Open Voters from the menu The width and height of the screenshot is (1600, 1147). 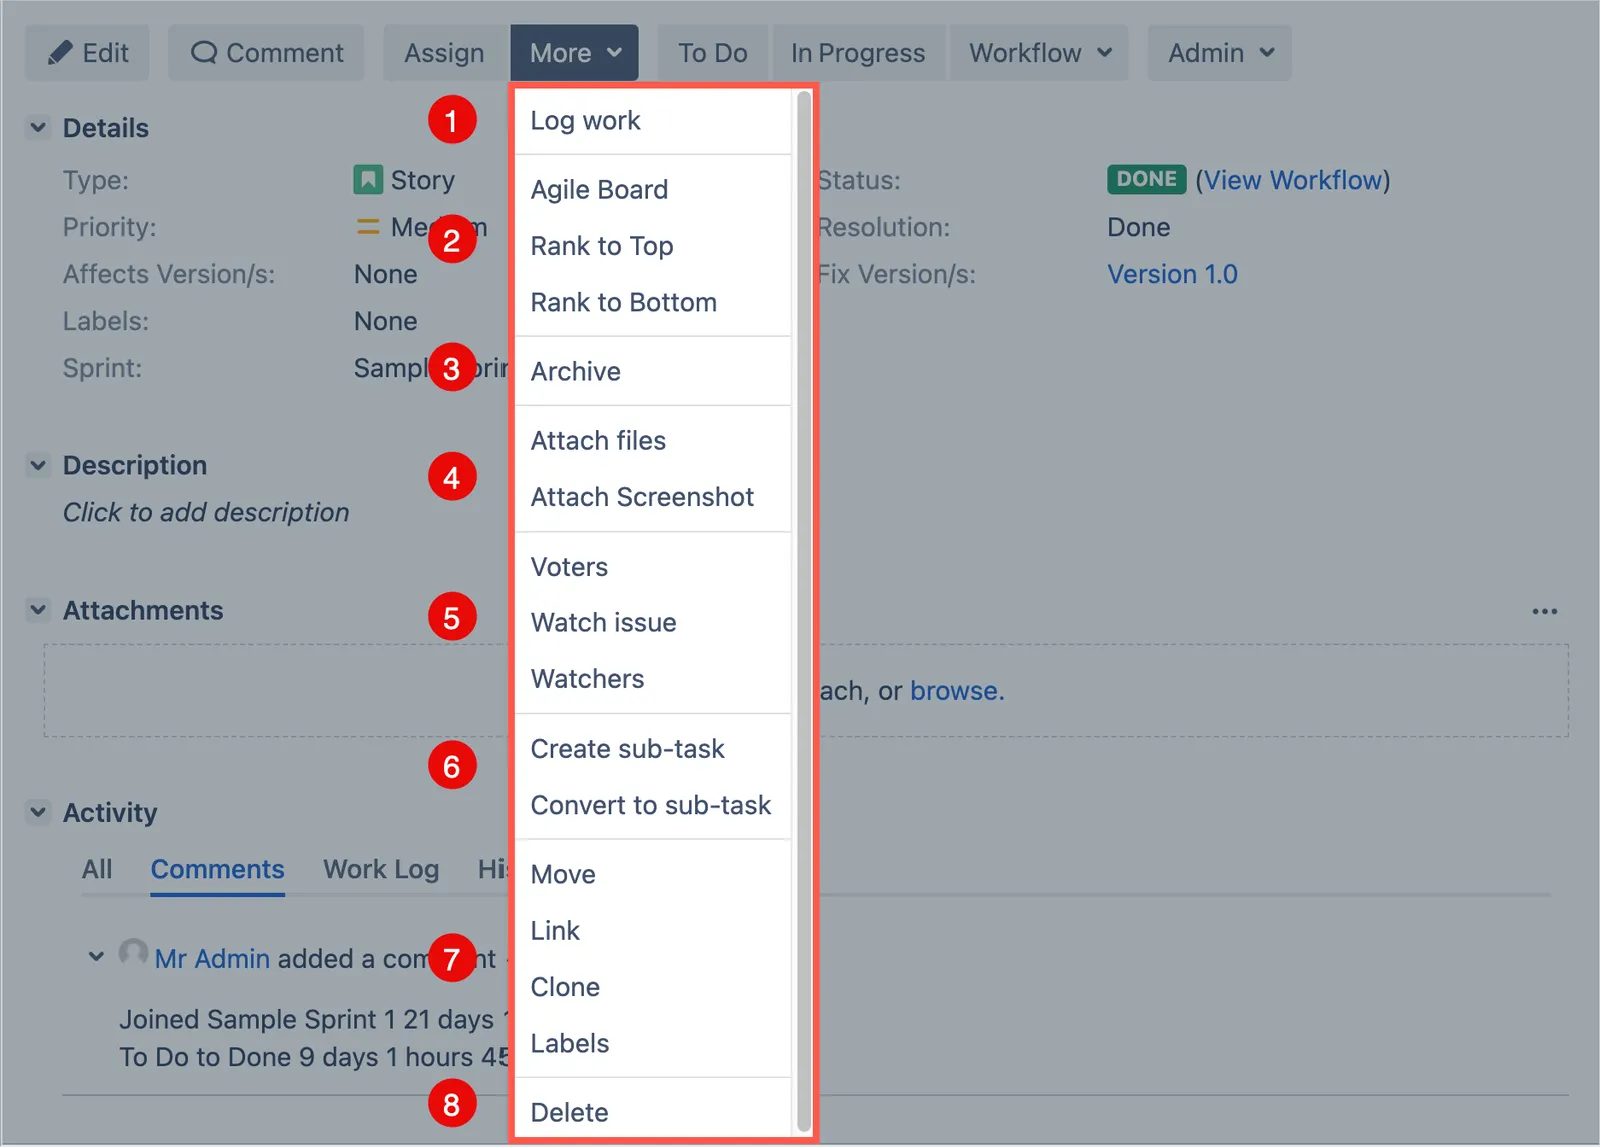(x=654, y=567)
